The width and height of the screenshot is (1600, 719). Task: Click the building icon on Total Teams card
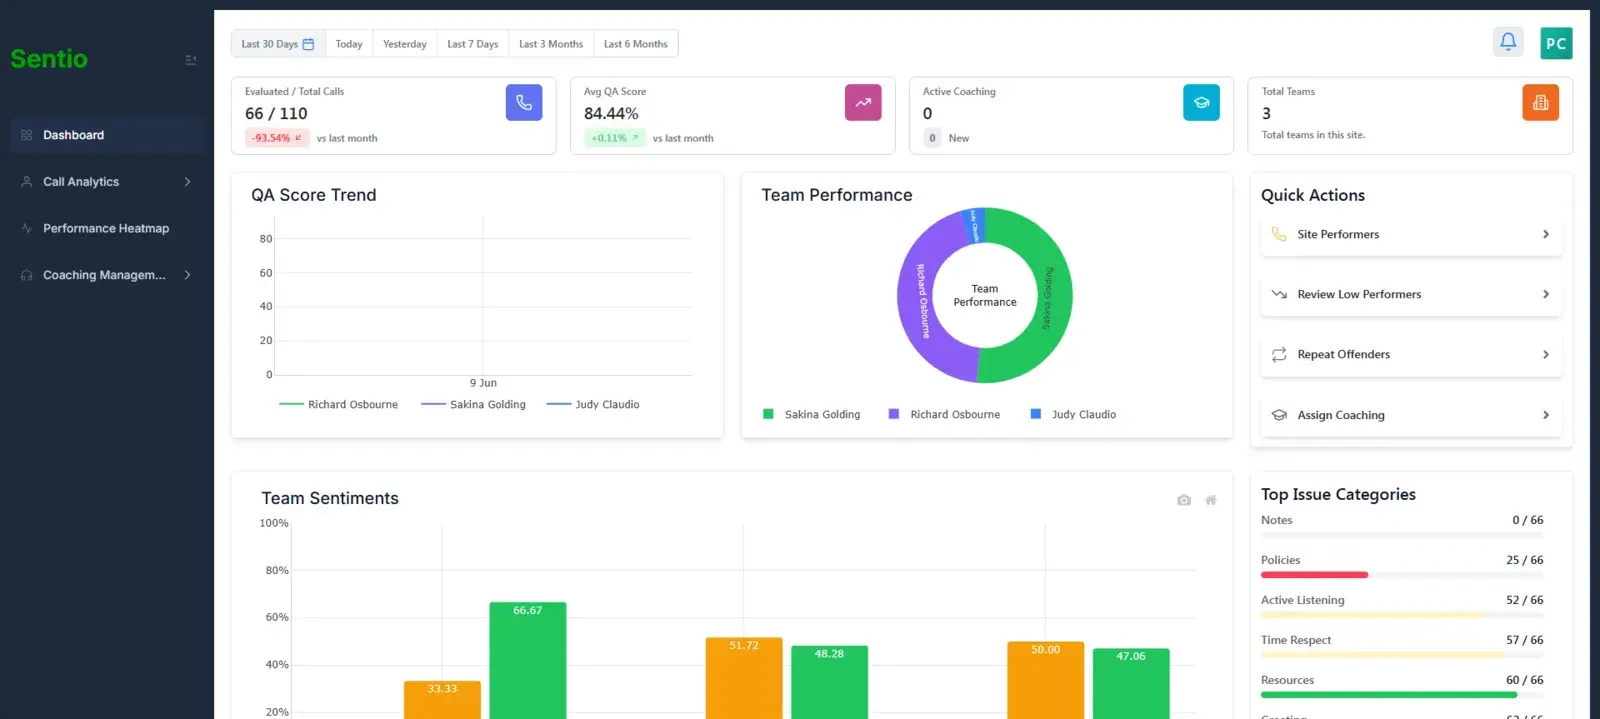coord(1540,102)
